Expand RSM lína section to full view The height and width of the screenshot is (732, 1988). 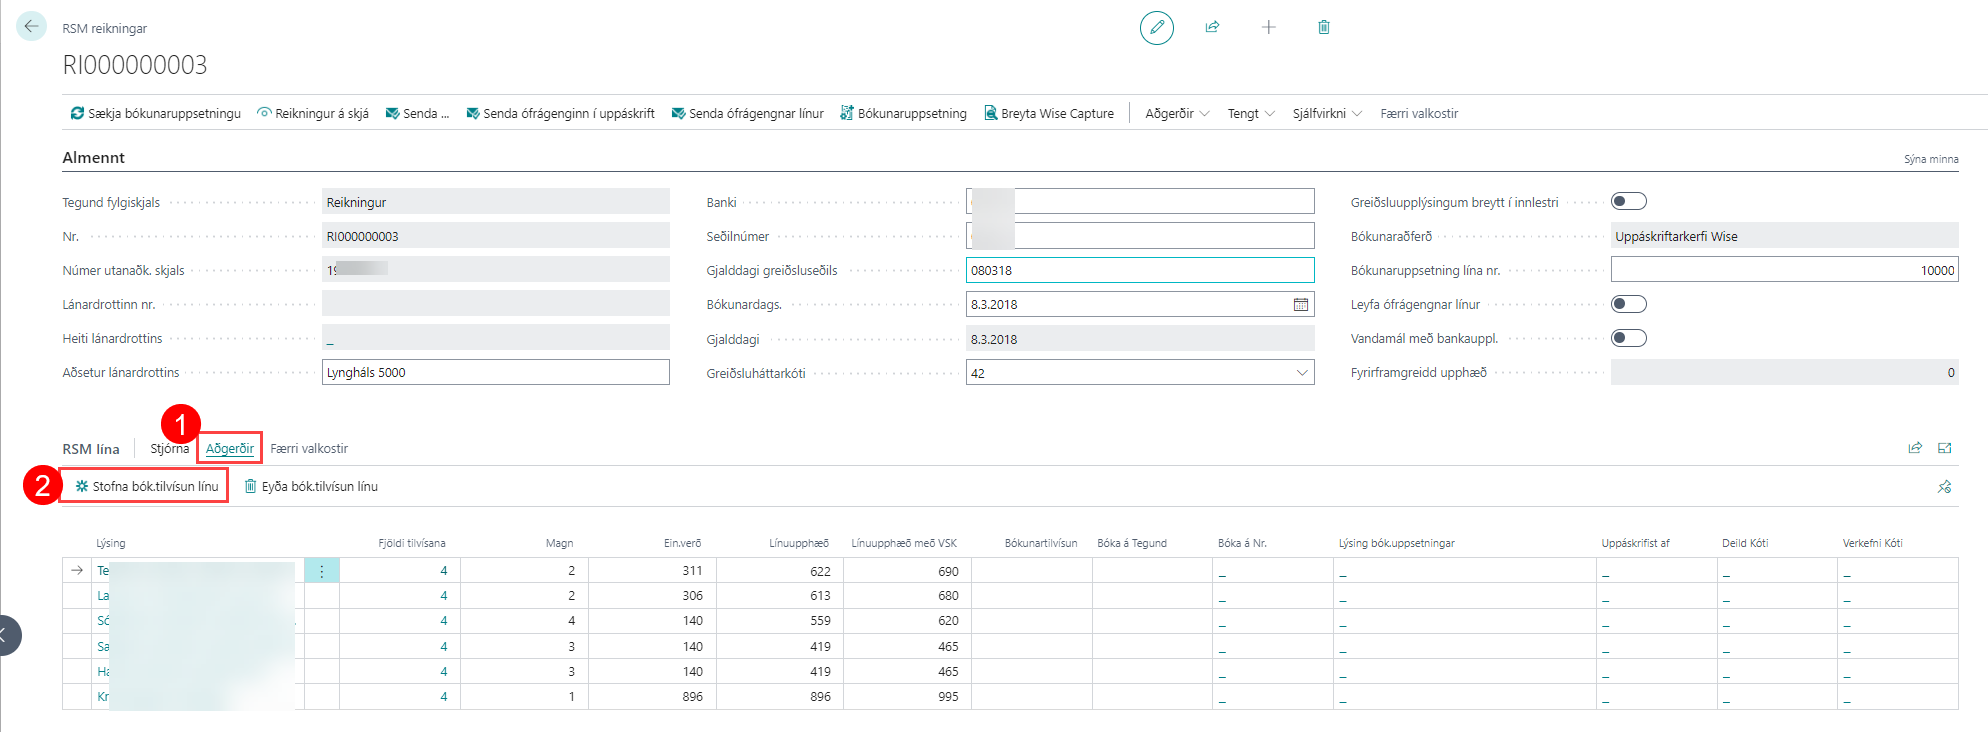click(1944, 448)
